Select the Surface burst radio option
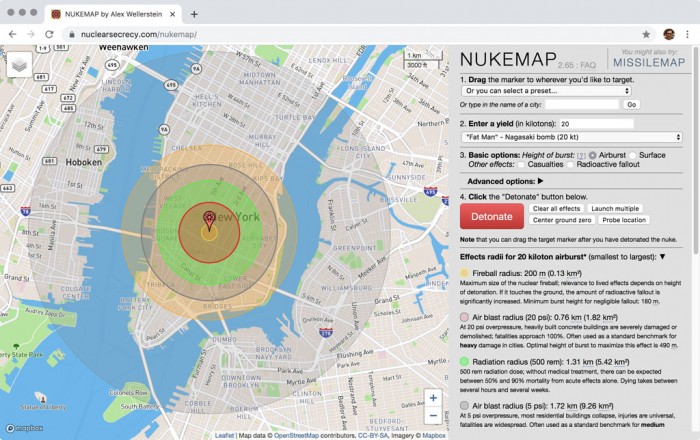Screen dimensions: 700x440 pyautogui.click(x=635, y=155)
